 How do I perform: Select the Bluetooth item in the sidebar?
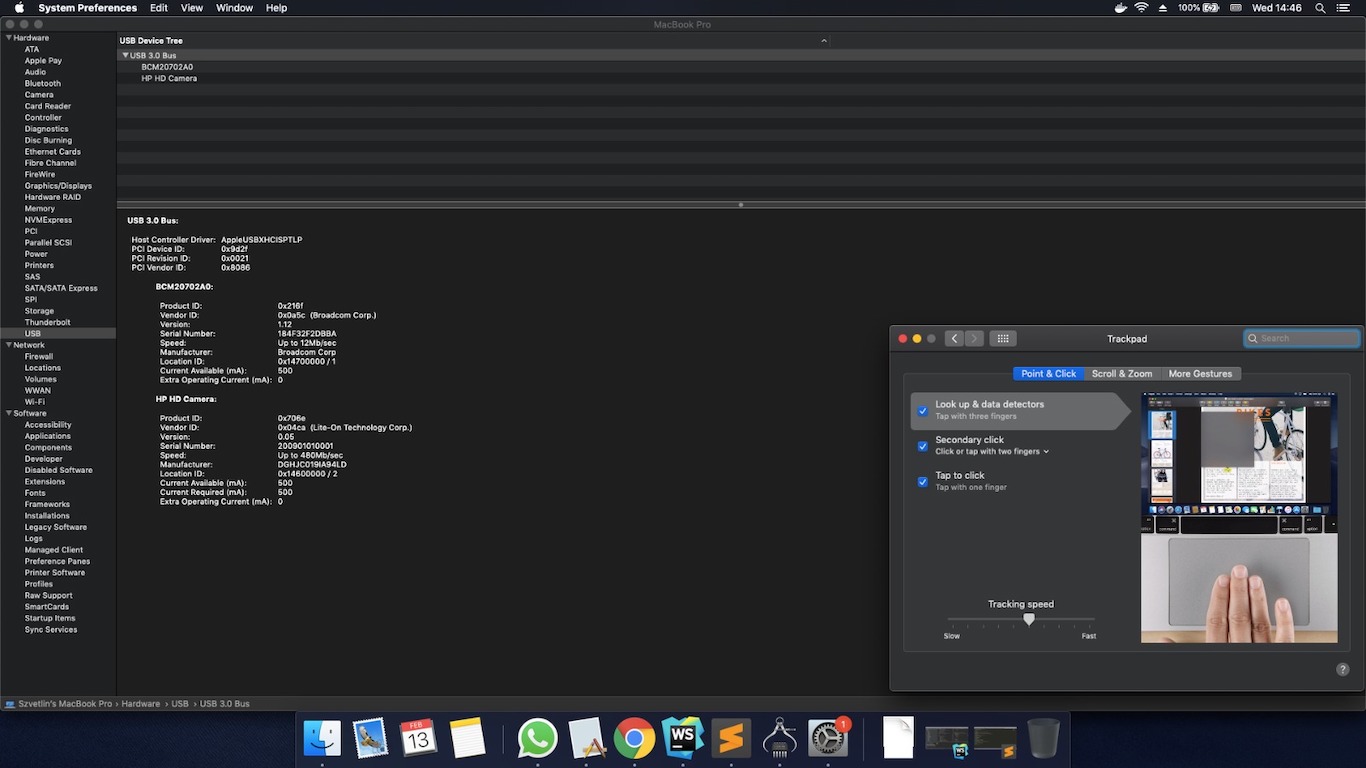[43, 84]
